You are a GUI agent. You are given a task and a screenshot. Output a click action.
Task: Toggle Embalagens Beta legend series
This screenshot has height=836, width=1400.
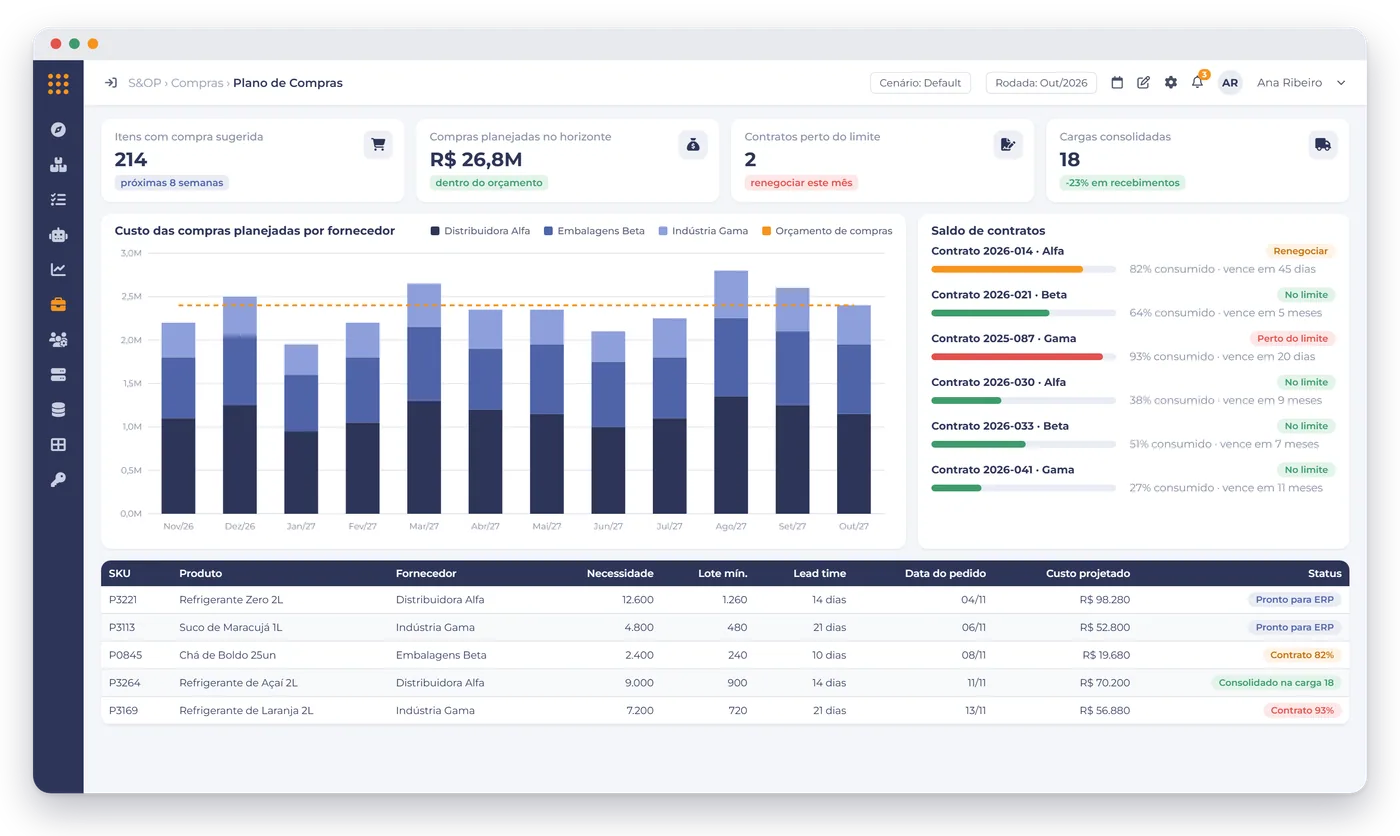click(x=594, y=231)
